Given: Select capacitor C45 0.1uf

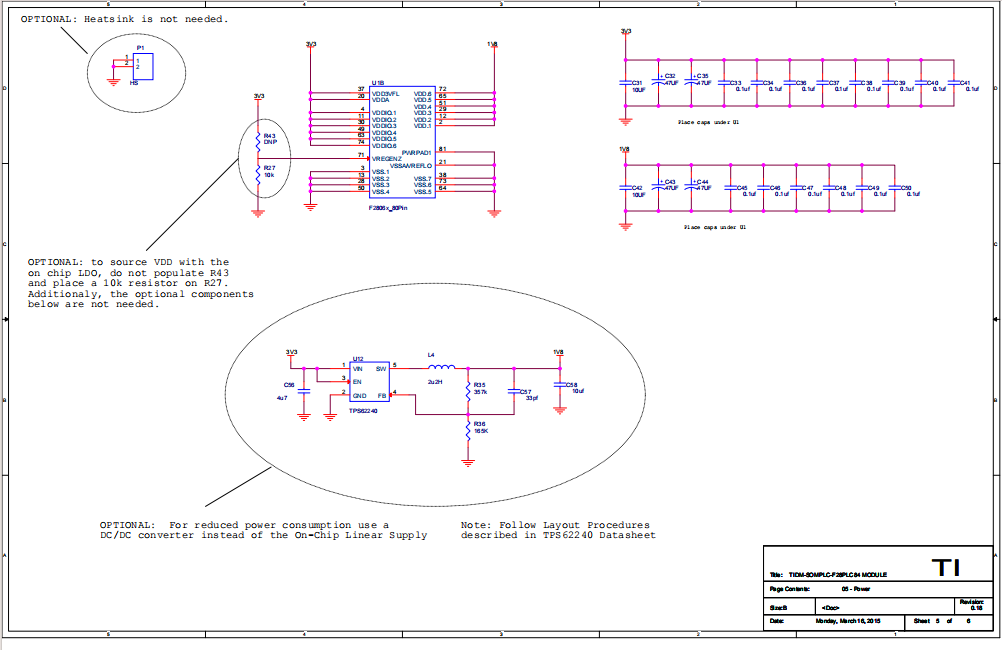Looking at the screenshot, I should coord(731,188).
